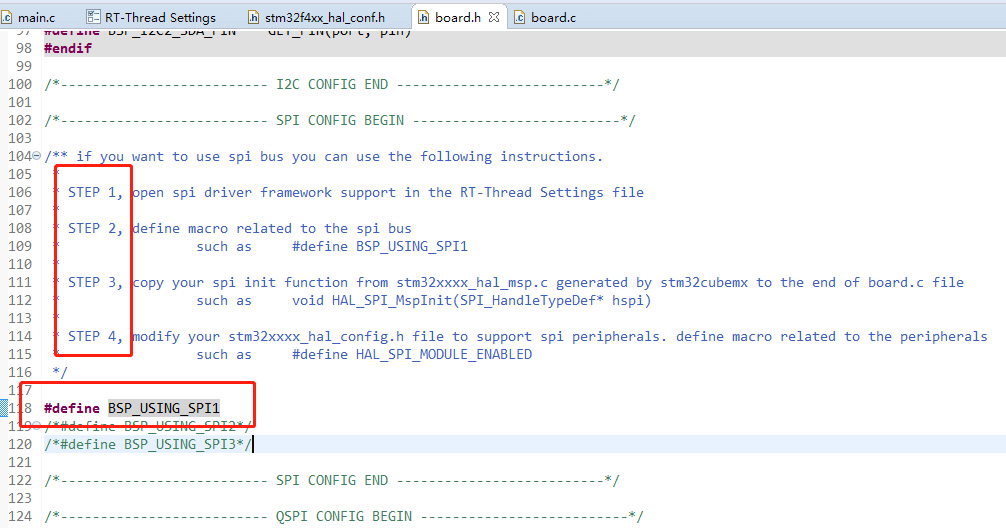1006x528 pixels.
Task: Switch to stm32f4xx_hal_conf.h tab
Action: (x=325, y=17)
